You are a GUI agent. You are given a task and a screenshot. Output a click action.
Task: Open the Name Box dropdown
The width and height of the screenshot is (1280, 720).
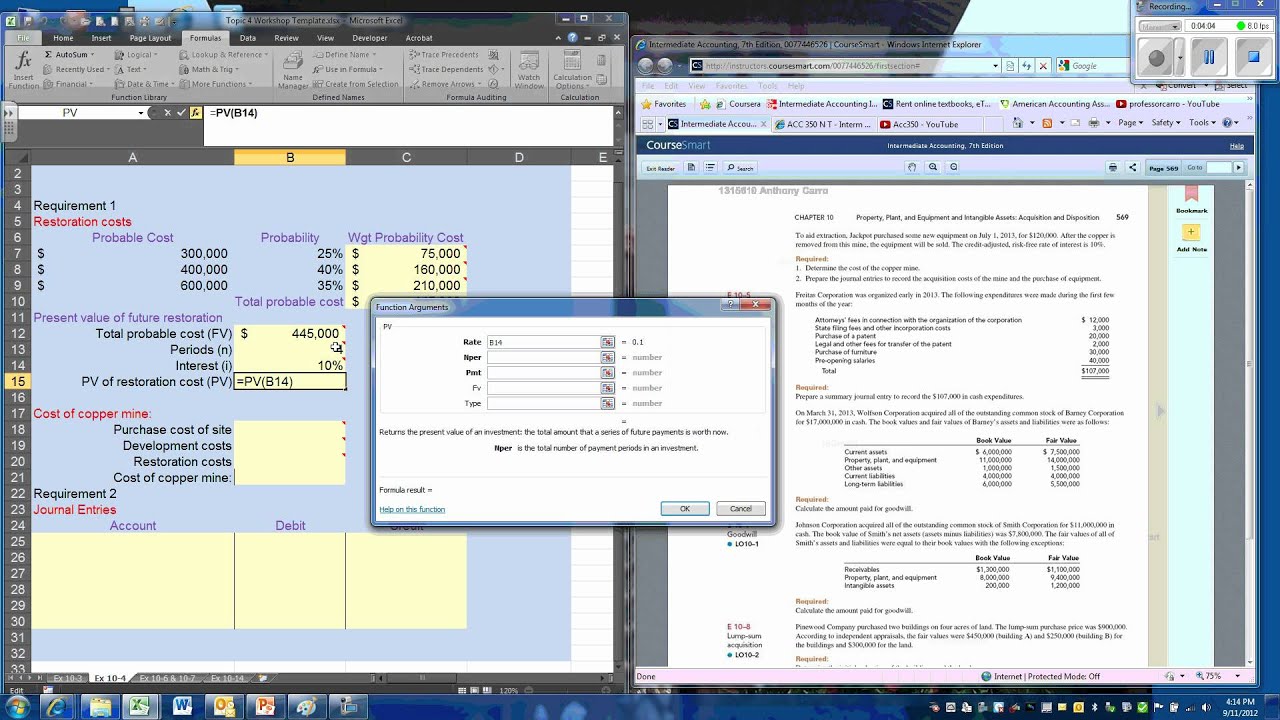click(141, 113)
